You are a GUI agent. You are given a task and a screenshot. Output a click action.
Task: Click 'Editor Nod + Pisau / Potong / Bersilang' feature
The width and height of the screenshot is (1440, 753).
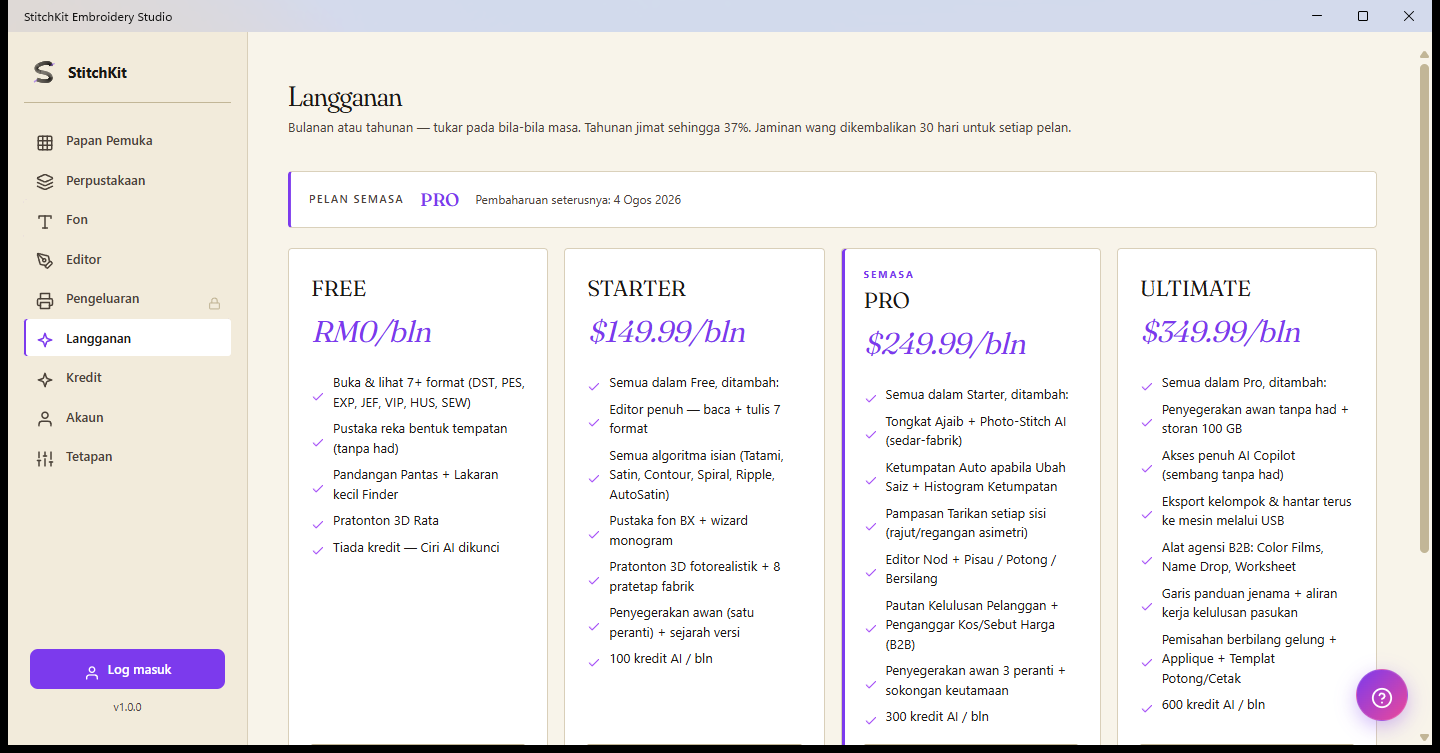tap(971, 569)
